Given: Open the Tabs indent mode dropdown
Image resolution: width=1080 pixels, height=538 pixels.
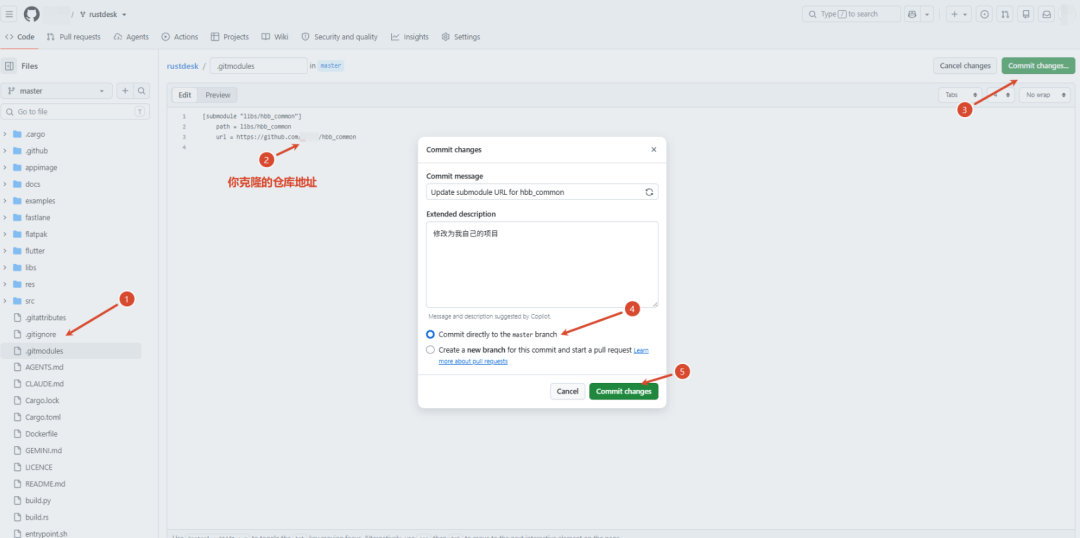Looking at the screenshot, I should click(x=960, y=95).
